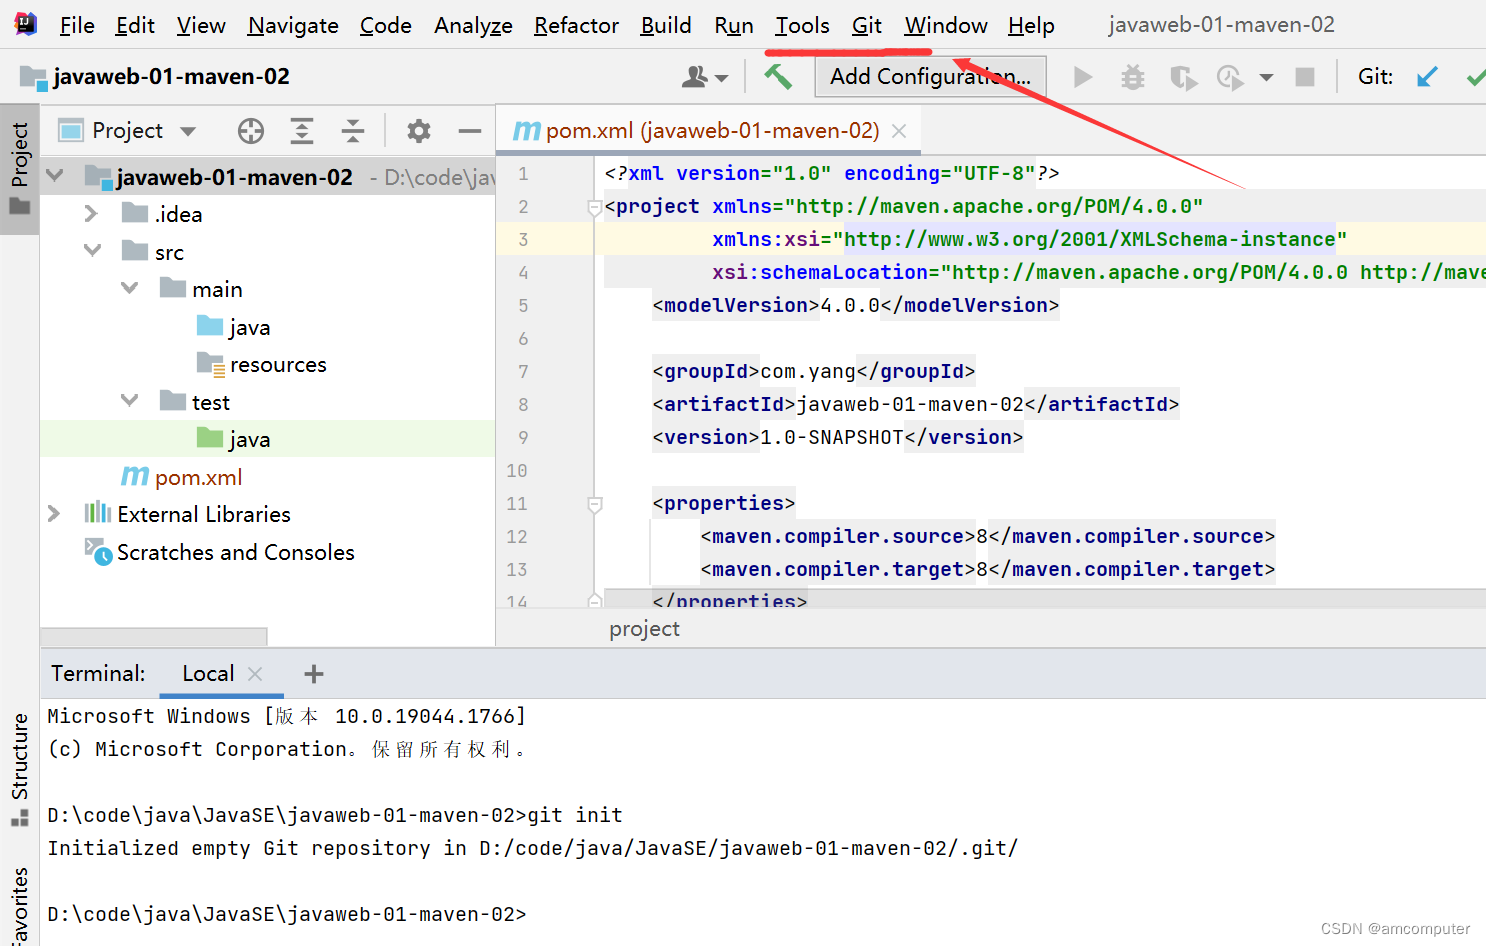Open the Project view type dropdown
Viewport: 1486px width, 946px height.
click(x=188, y=131)
